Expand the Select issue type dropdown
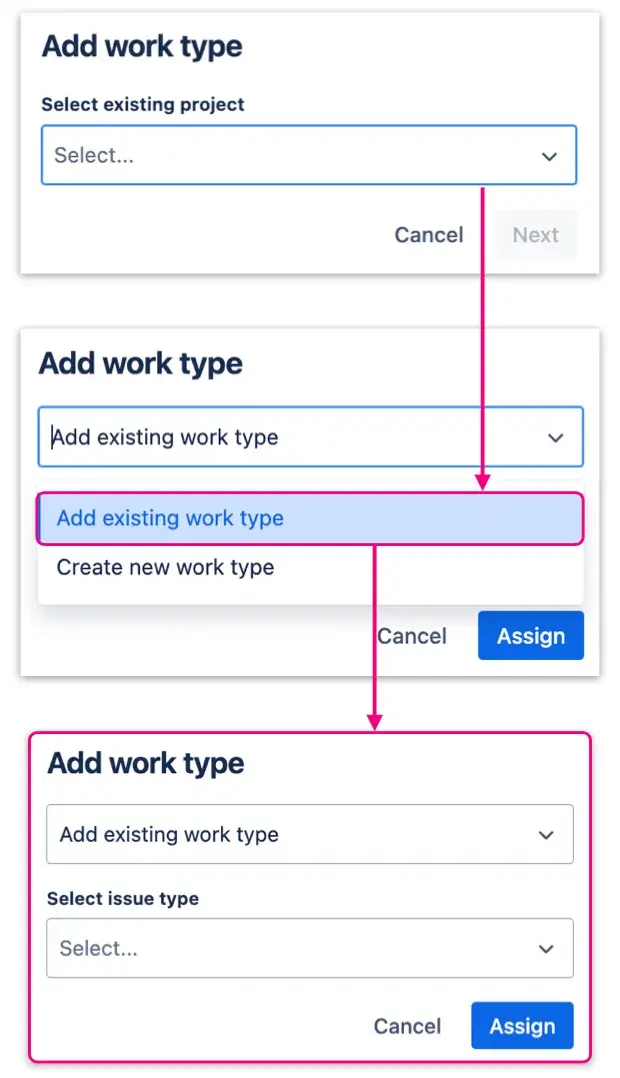Viewport: 620px width, 1078px height. coord(310,948)
